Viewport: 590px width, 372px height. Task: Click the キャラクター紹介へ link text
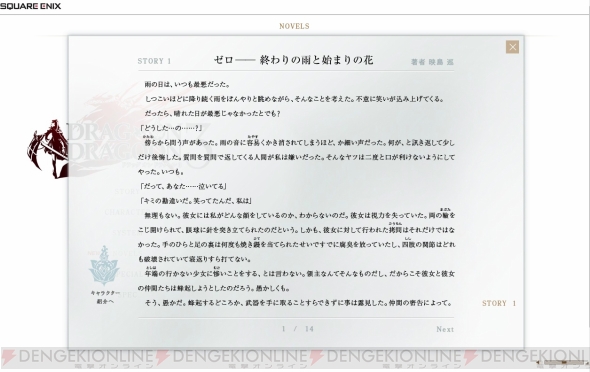click(105, 297)
